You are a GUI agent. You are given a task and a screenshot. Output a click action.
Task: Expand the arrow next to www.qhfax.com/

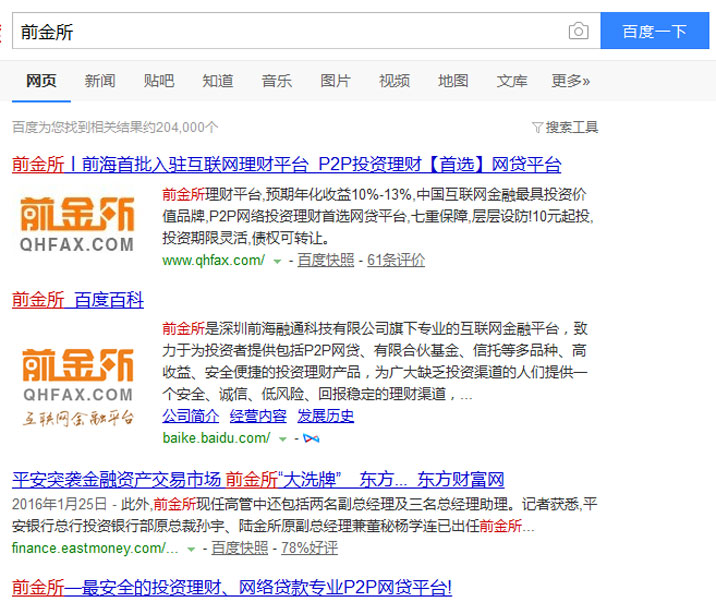coord(277,261)
